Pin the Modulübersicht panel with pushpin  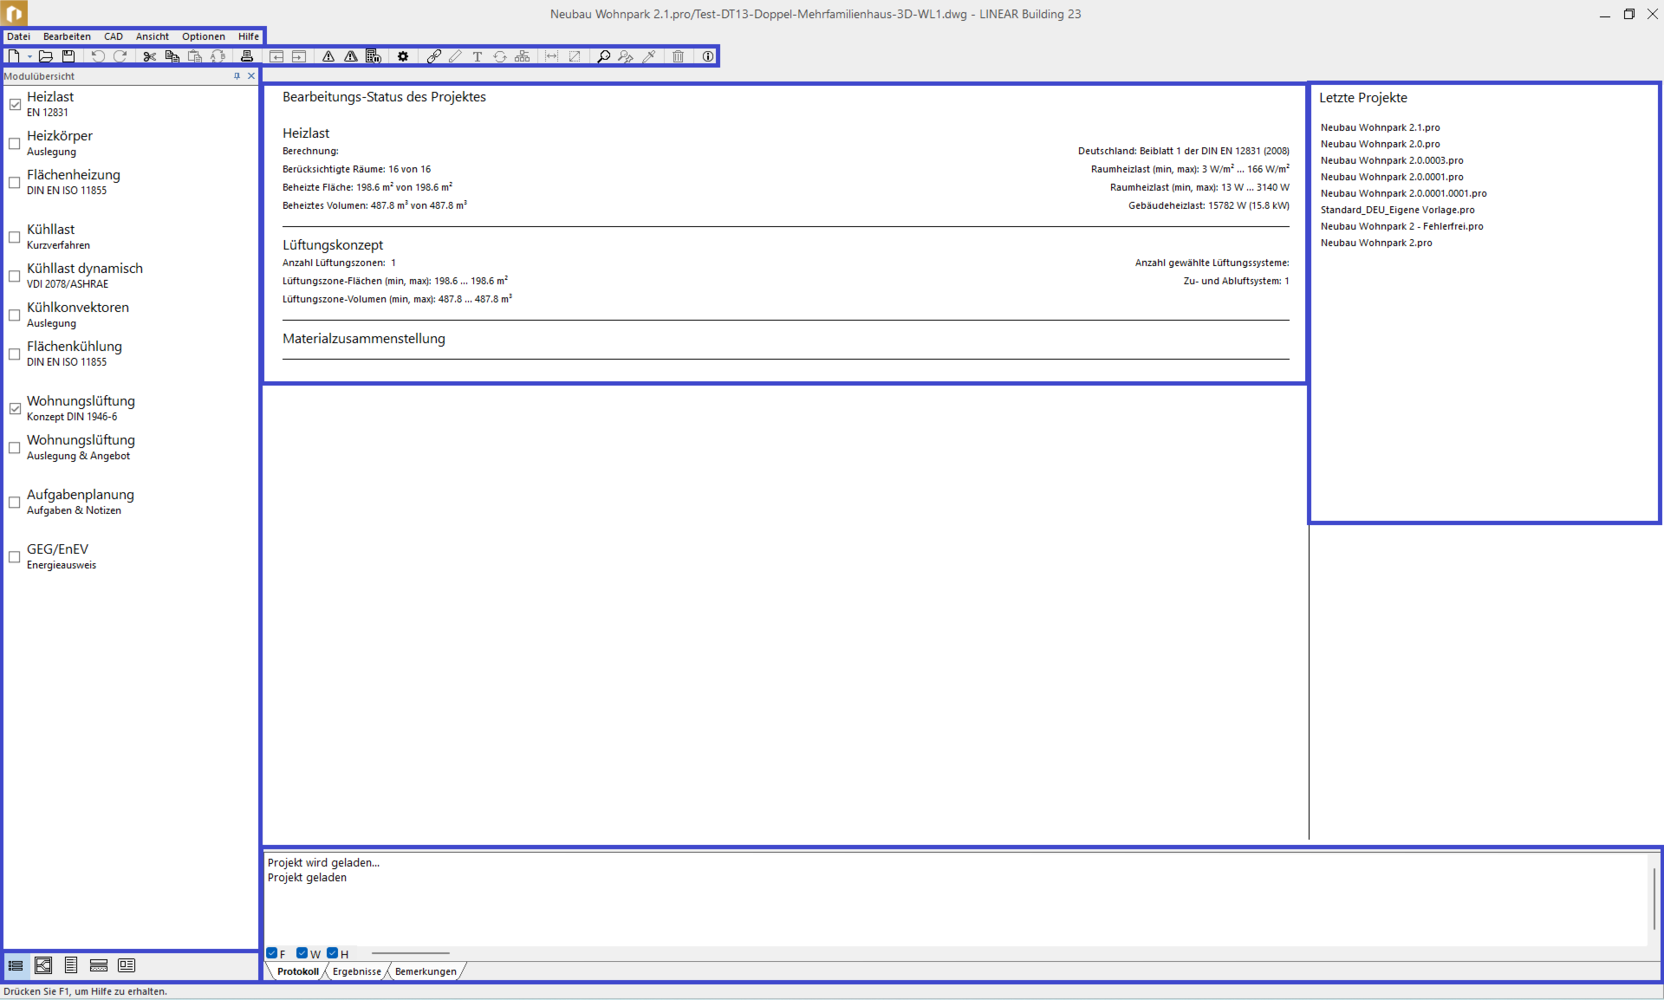[x=237, y=76]
